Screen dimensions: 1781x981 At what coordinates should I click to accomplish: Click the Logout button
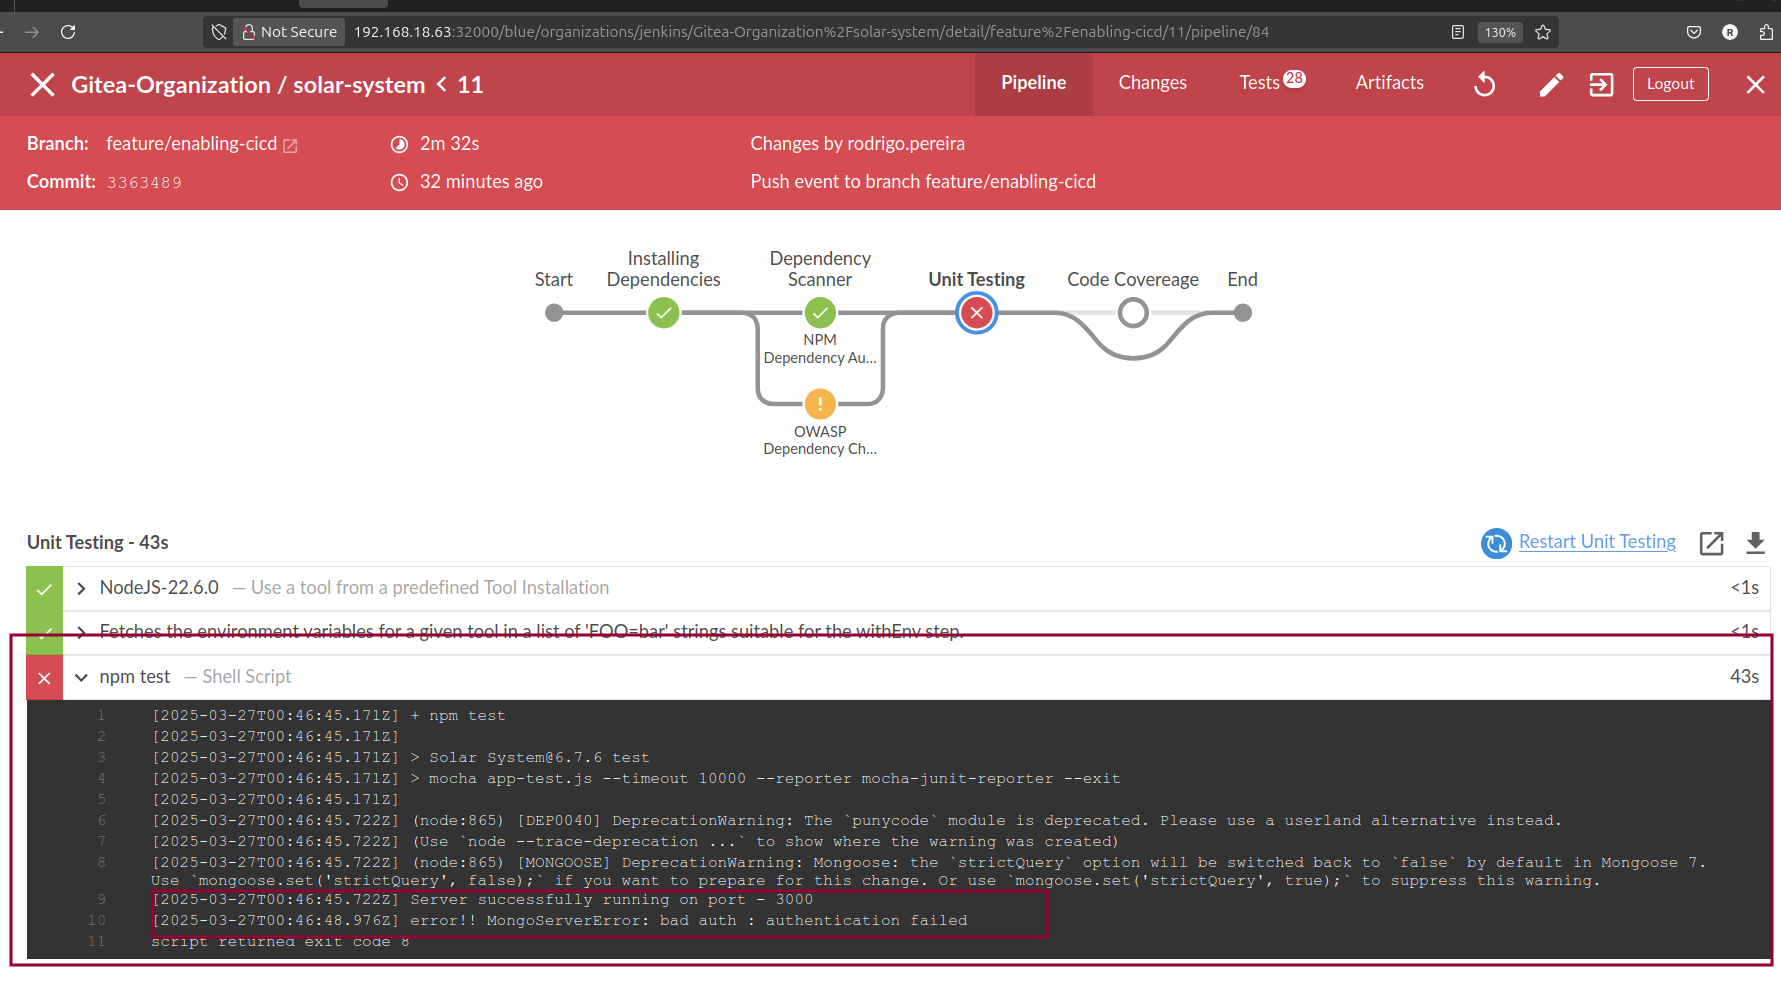tap(1670, 84)
